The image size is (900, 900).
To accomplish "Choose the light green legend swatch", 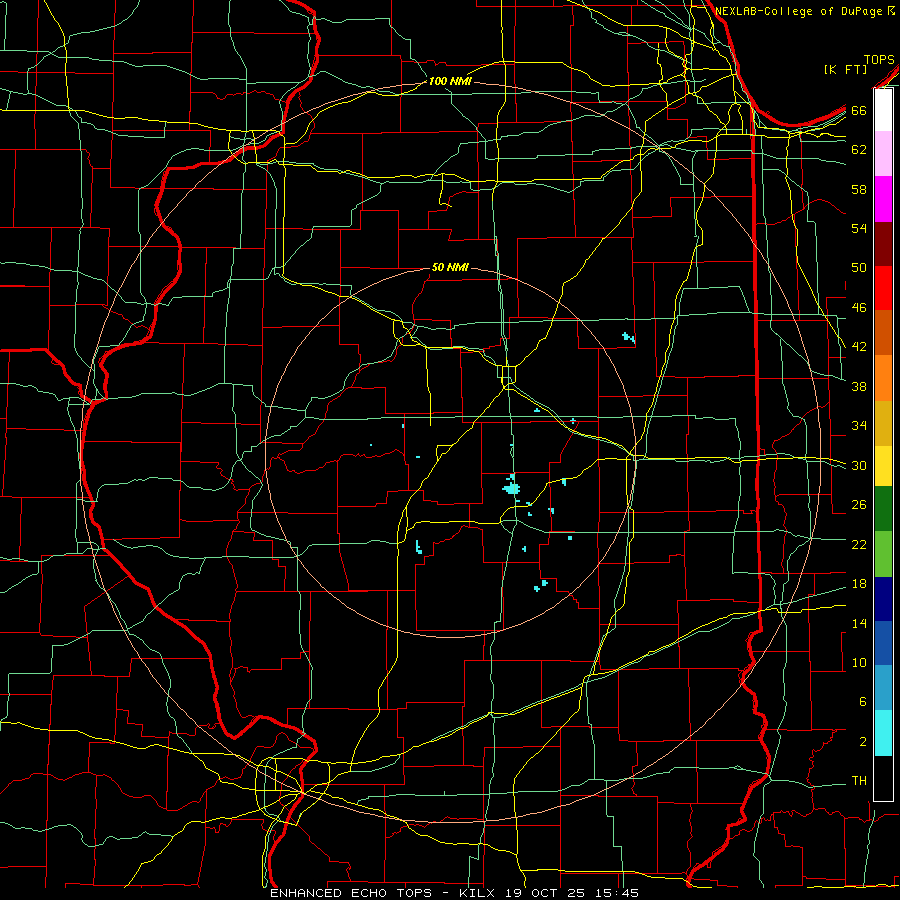I will (x=883, y=553).
